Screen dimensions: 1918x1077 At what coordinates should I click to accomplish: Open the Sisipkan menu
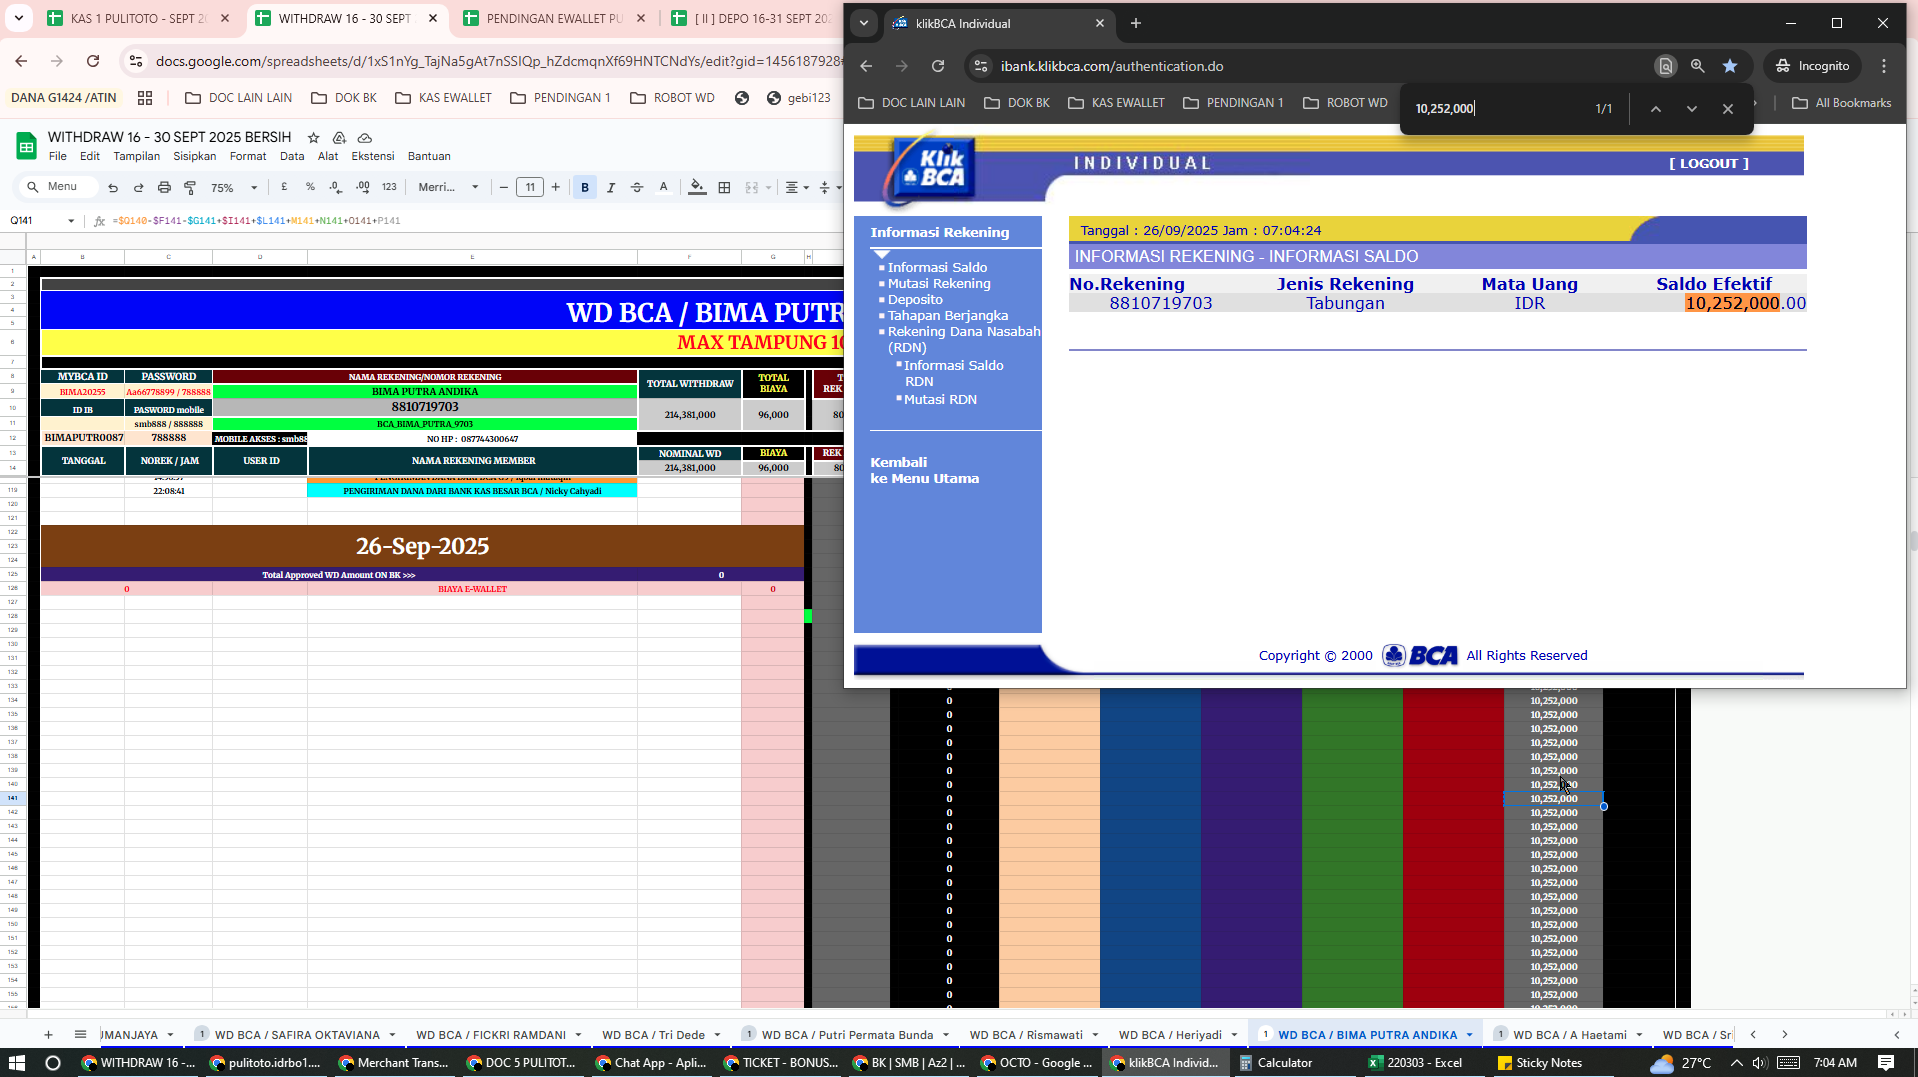195,156
